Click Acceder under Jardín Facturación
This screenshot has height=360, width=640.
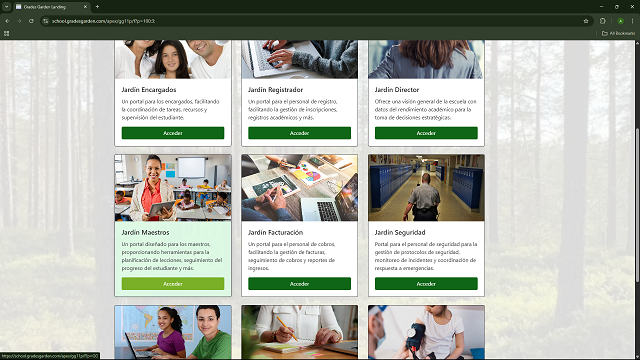[299, 284]
